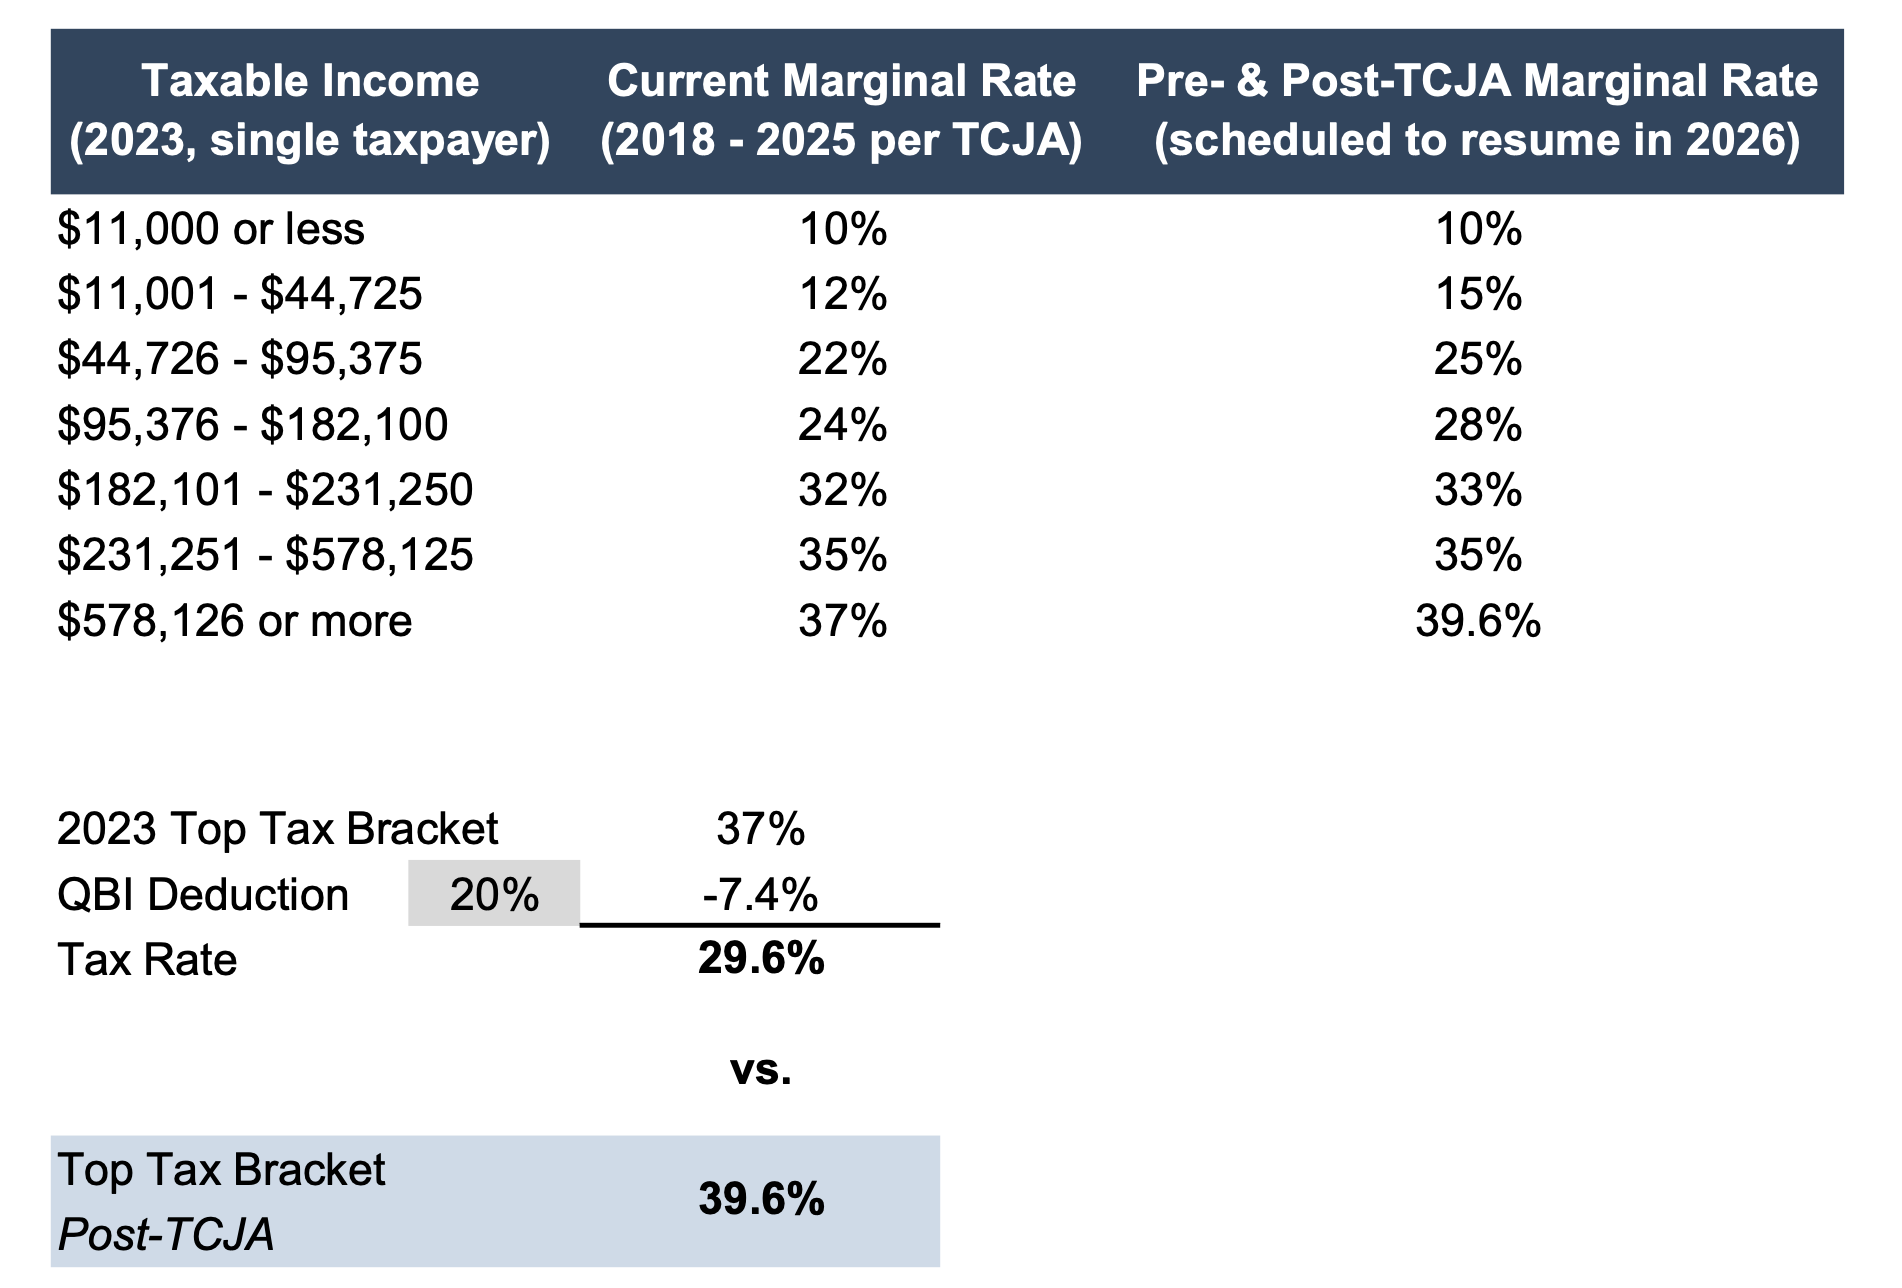Click the 28% post-TCJA rate value
Viewport: 1902px width, 1288px height.
(1477, 425)
